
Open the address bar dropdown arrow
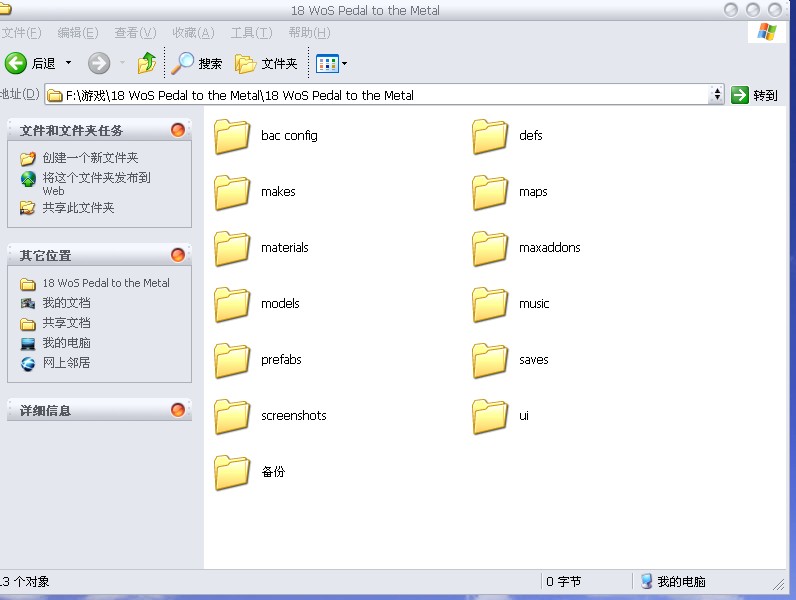pyautogui.click(x=716, y=95)
